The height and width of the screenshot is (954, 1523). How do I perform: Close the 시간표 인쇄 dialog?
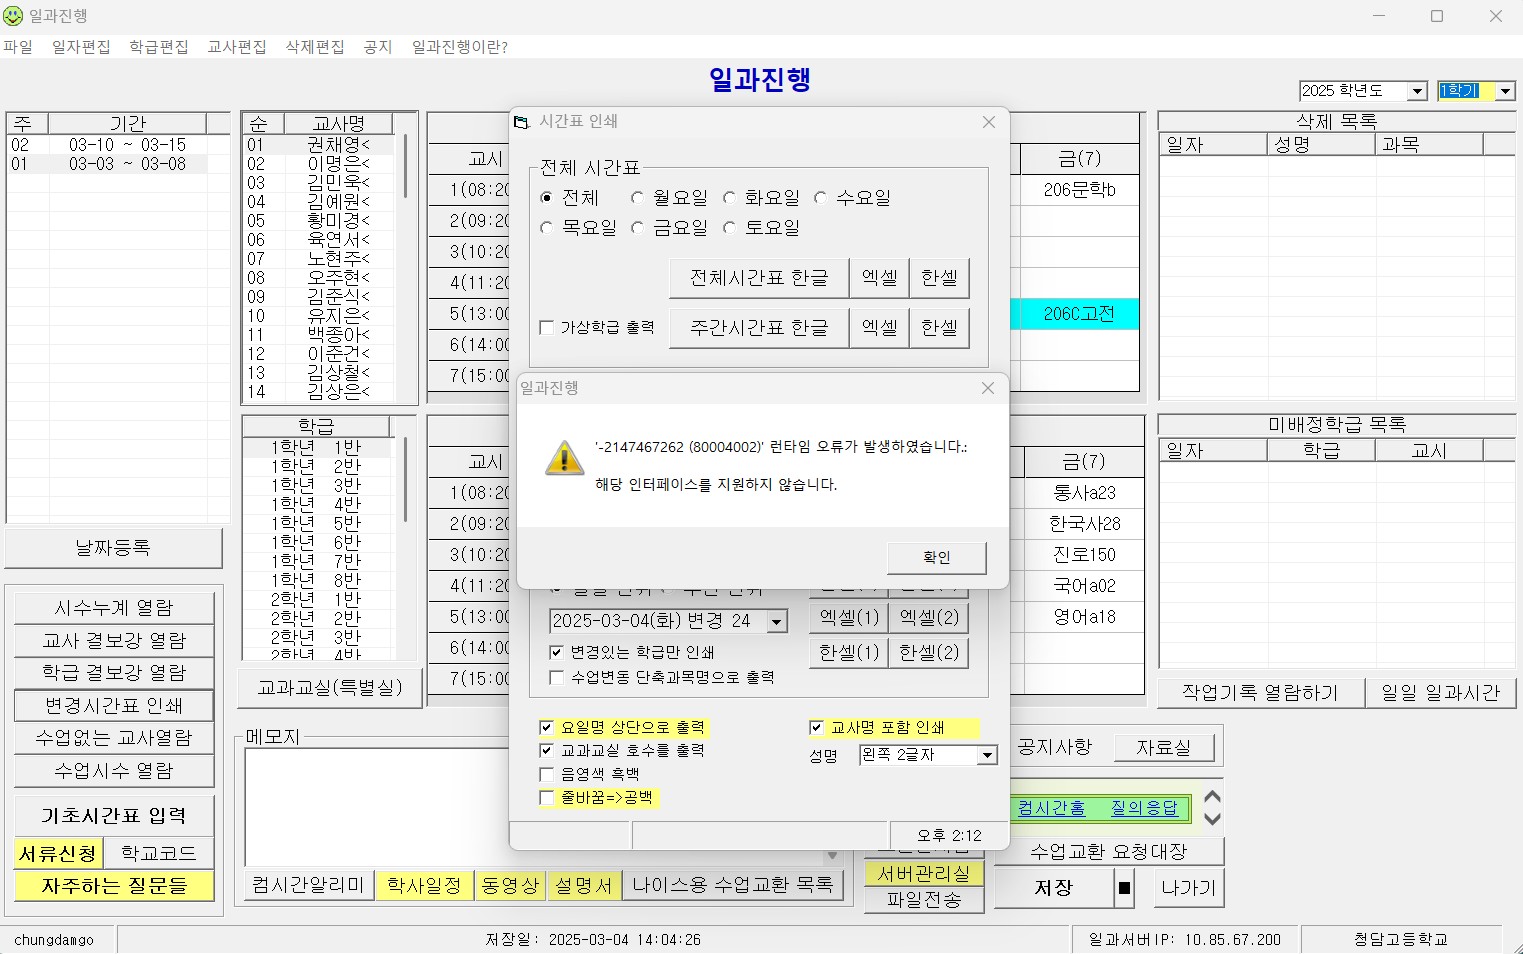tap(989, 122)
